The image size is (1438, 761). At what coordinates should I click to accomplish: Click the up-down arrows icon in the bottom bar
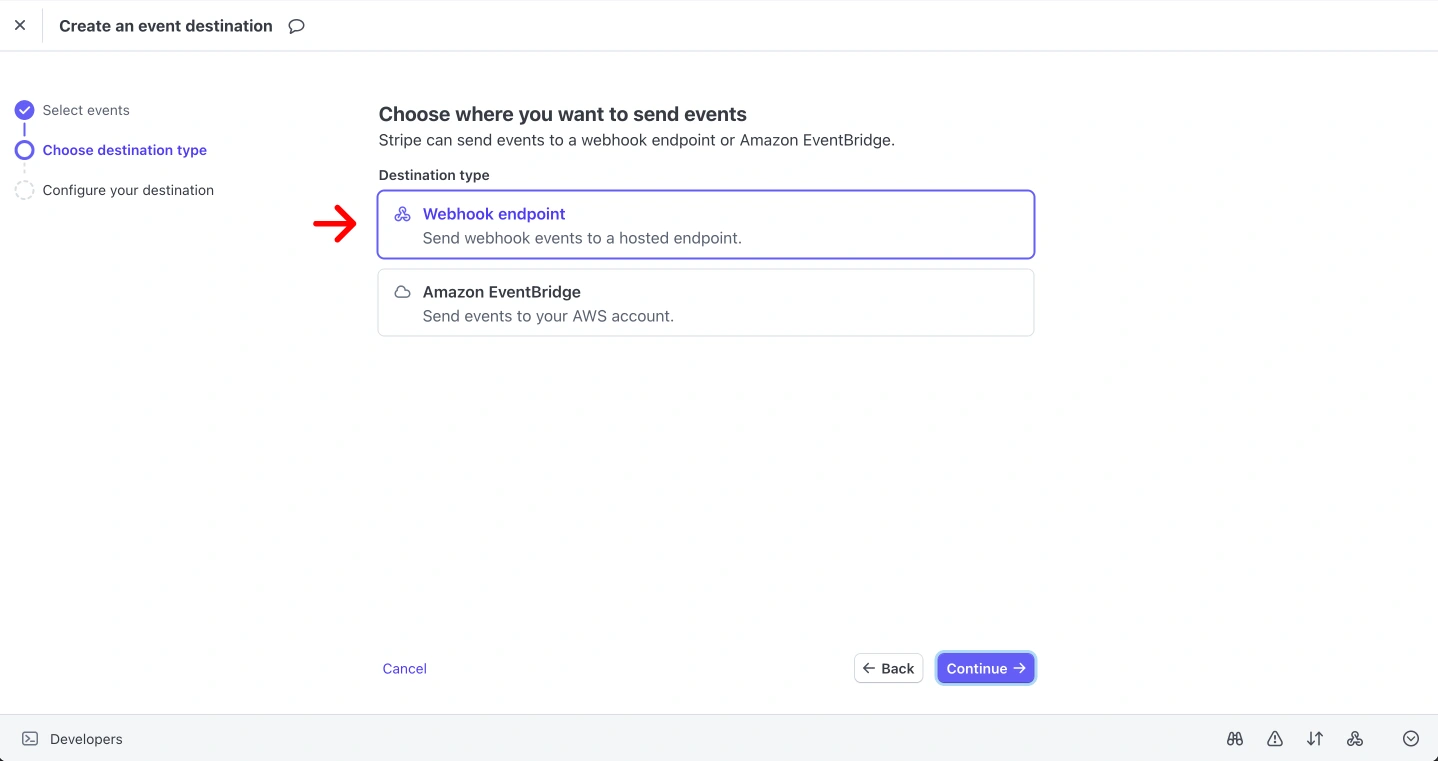click(x=1315, y=739)
